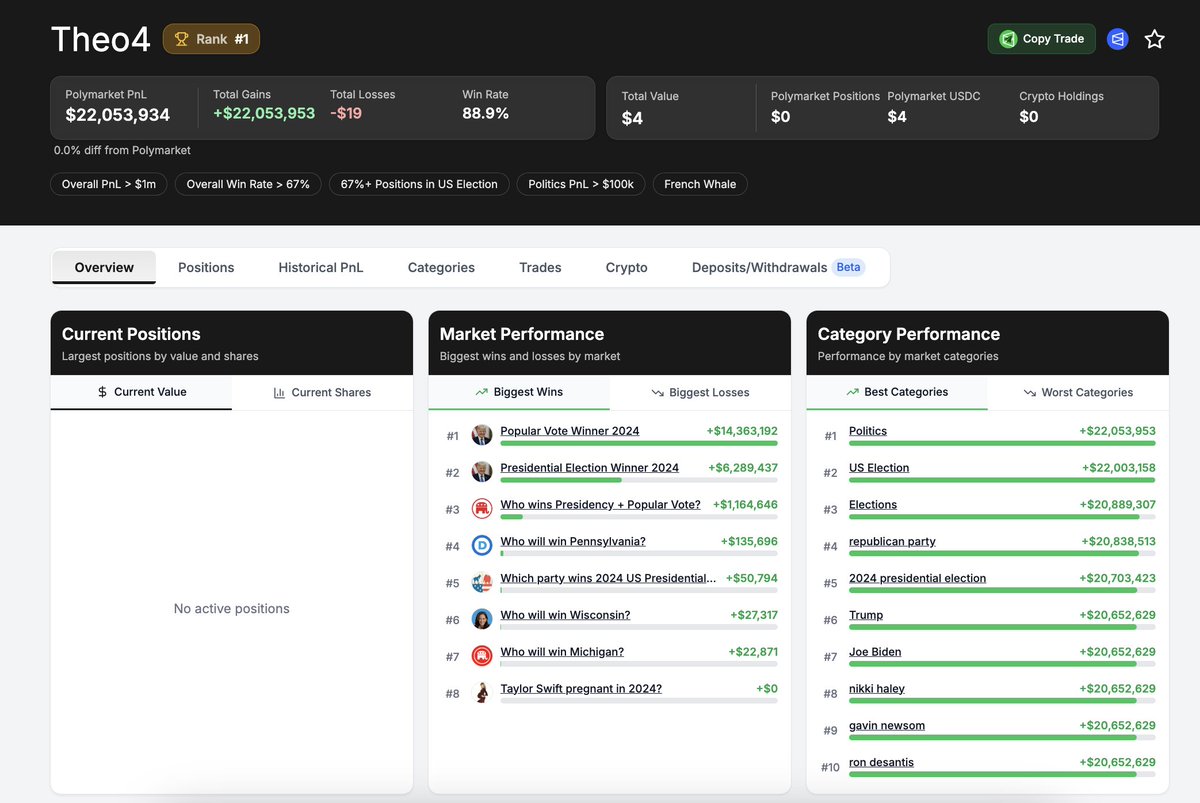Click the star favorite icon
This screenshot has height=803, width=1200.
pyautogui.click(x=1154, y=39)
